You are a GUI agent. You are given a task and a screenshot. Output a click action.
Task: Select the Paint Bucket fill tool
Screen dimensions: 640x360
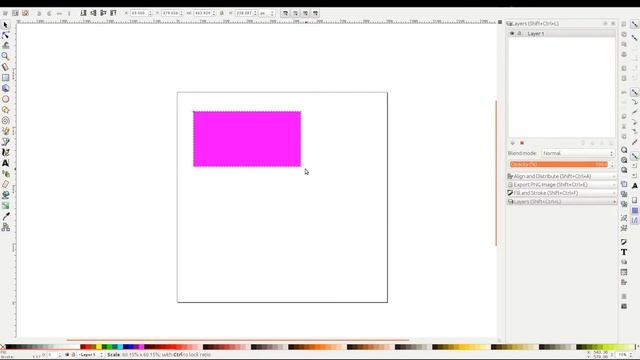pos(5,195)
